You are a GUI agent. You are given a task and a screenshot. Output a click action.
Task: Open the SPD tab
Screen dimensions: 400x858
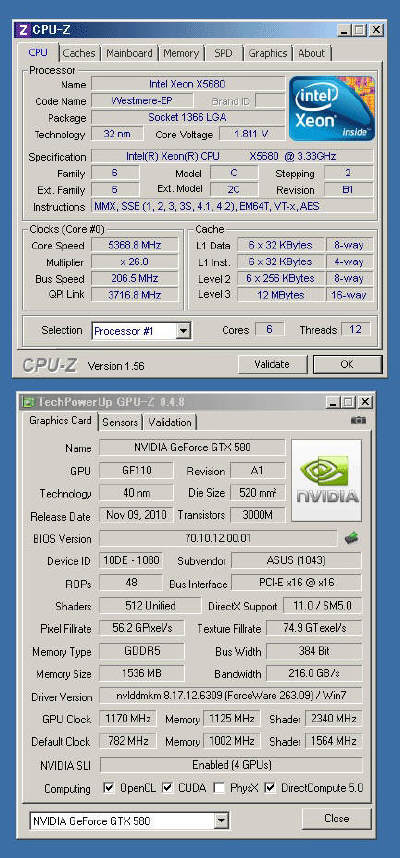coord(223,53)
